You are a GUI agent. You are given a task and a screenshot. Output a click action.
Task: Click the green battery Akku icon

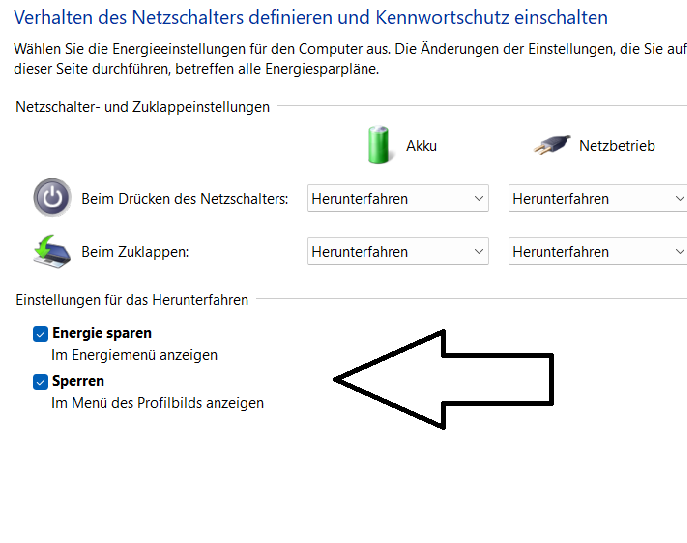[x=379, y=145]
